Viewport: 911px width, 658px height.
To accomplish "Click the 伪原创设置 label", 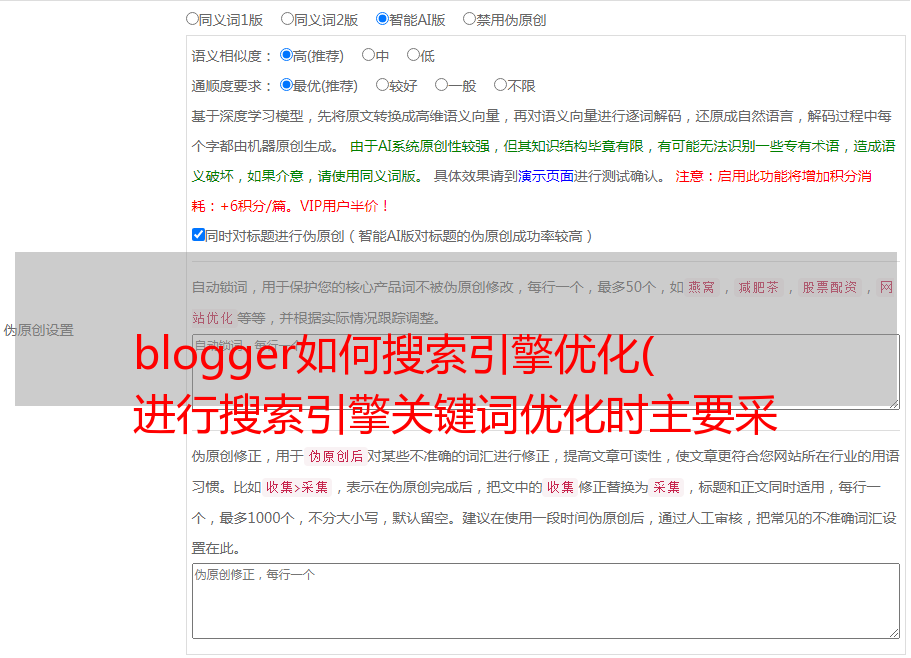I will click(x=39, y=330).
